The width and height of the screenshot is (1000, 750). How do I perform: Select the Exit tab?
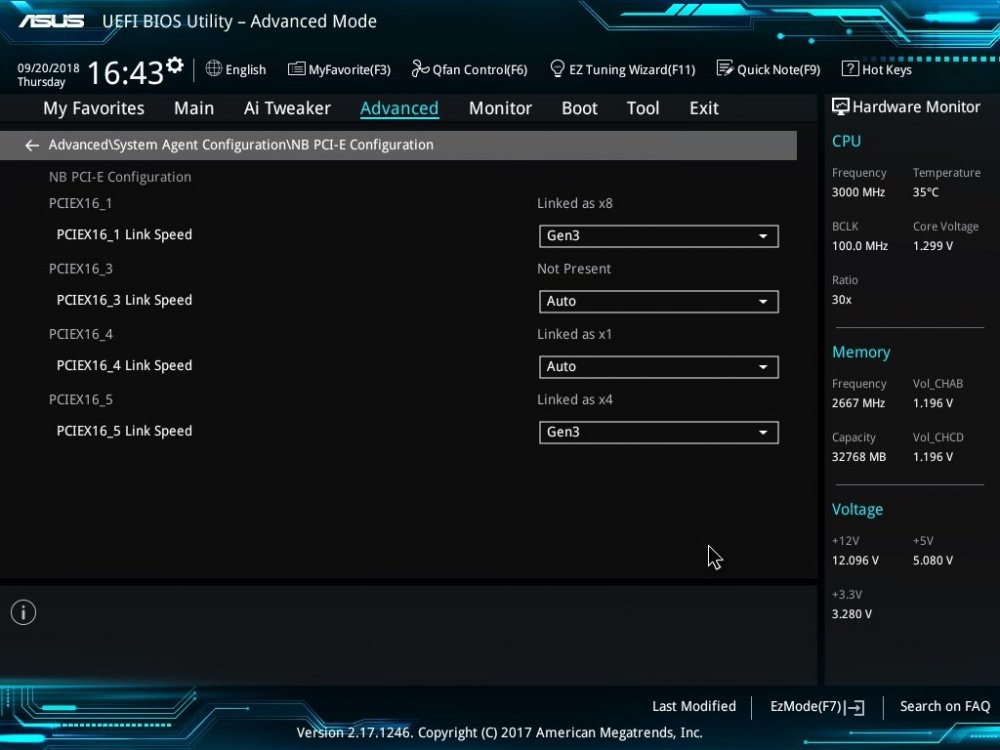click(704, 108)
